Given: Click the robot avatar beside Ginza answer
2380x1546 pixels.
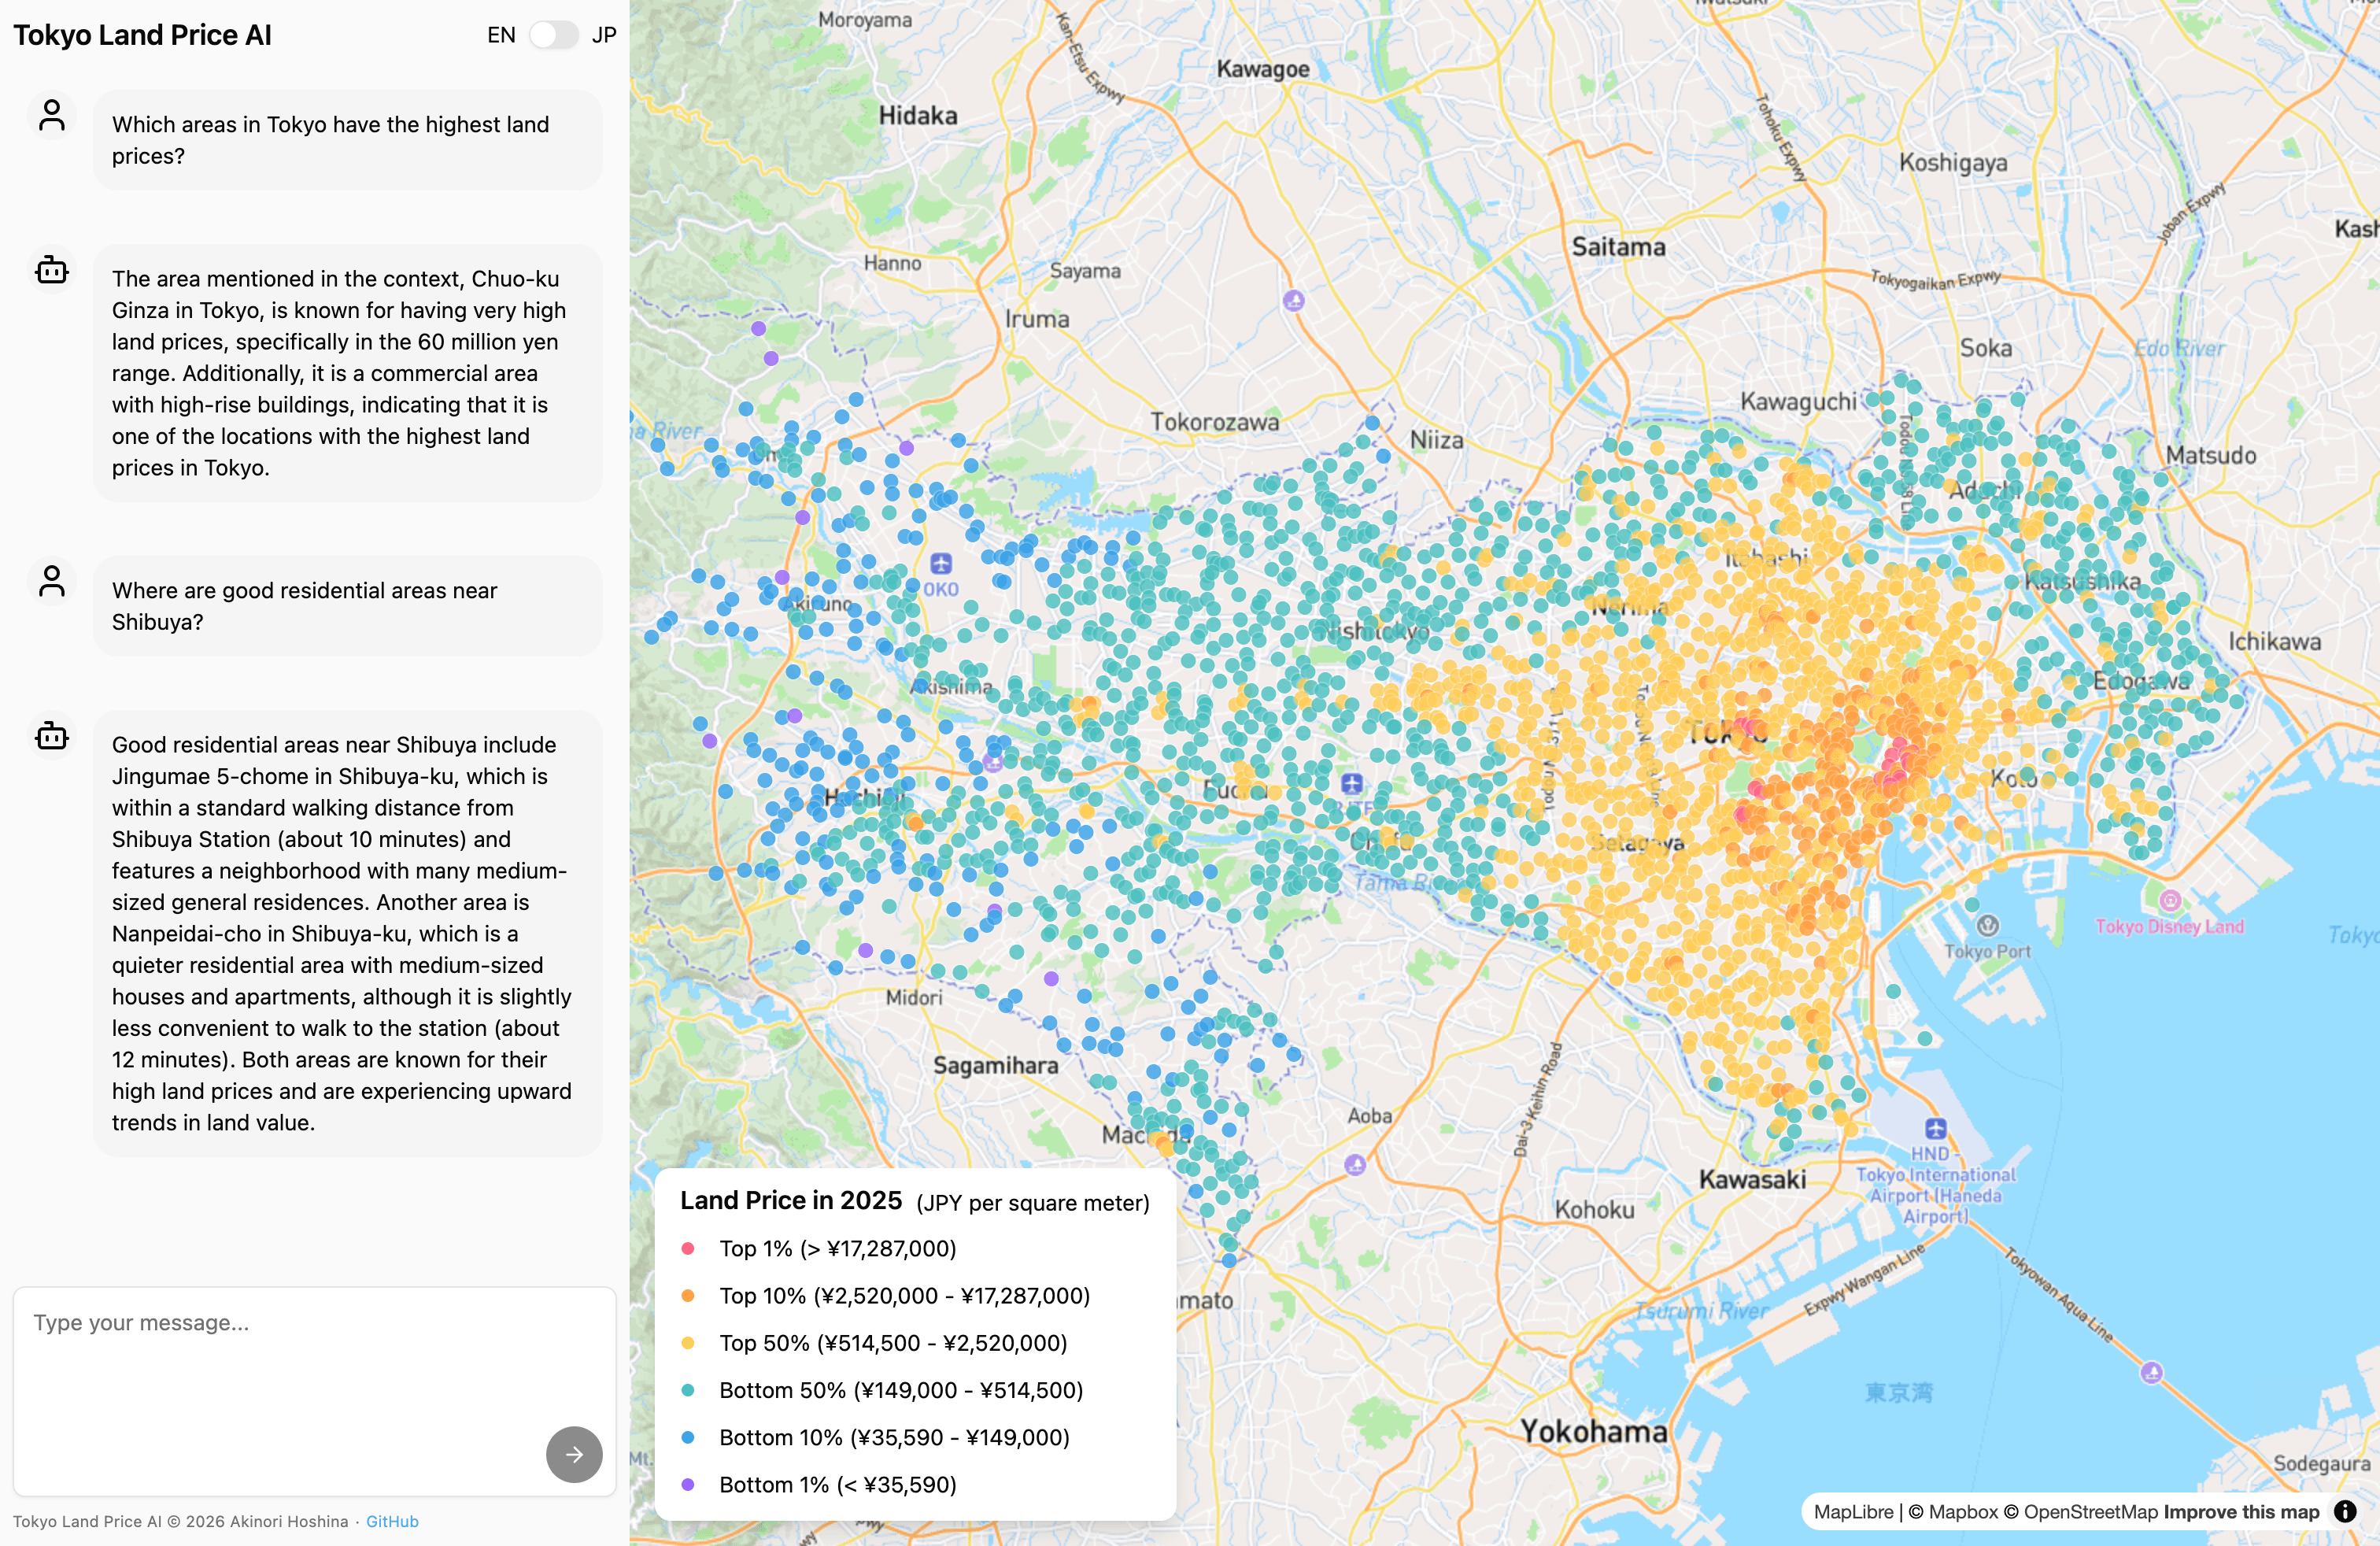Looking at the screenshot, I should [x=52, y=270].
